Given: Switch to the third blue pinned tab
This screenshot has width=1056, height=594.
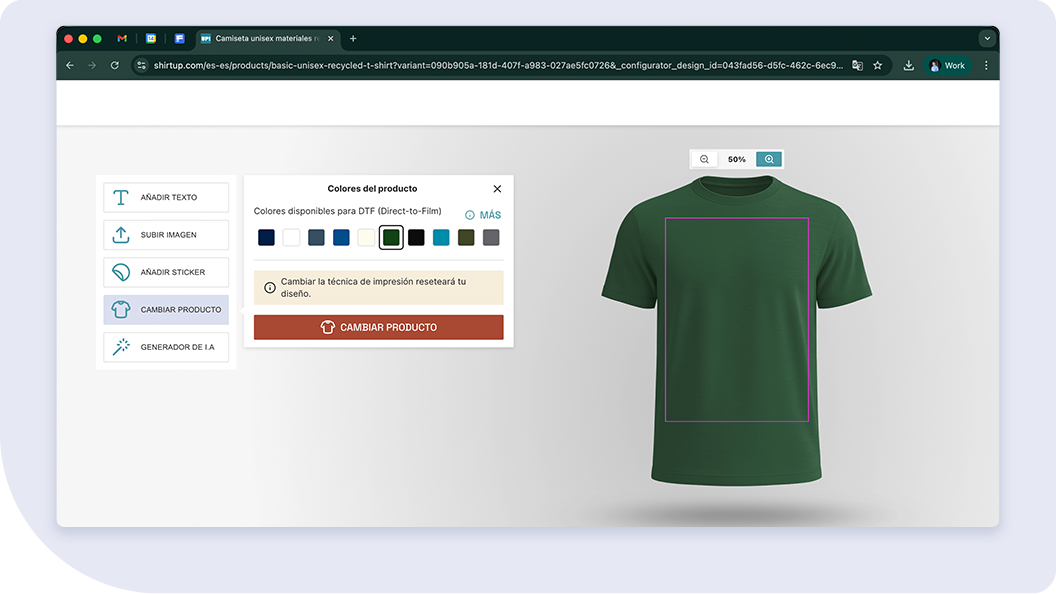Looking at the screenshot, I should tap(179, 38).
